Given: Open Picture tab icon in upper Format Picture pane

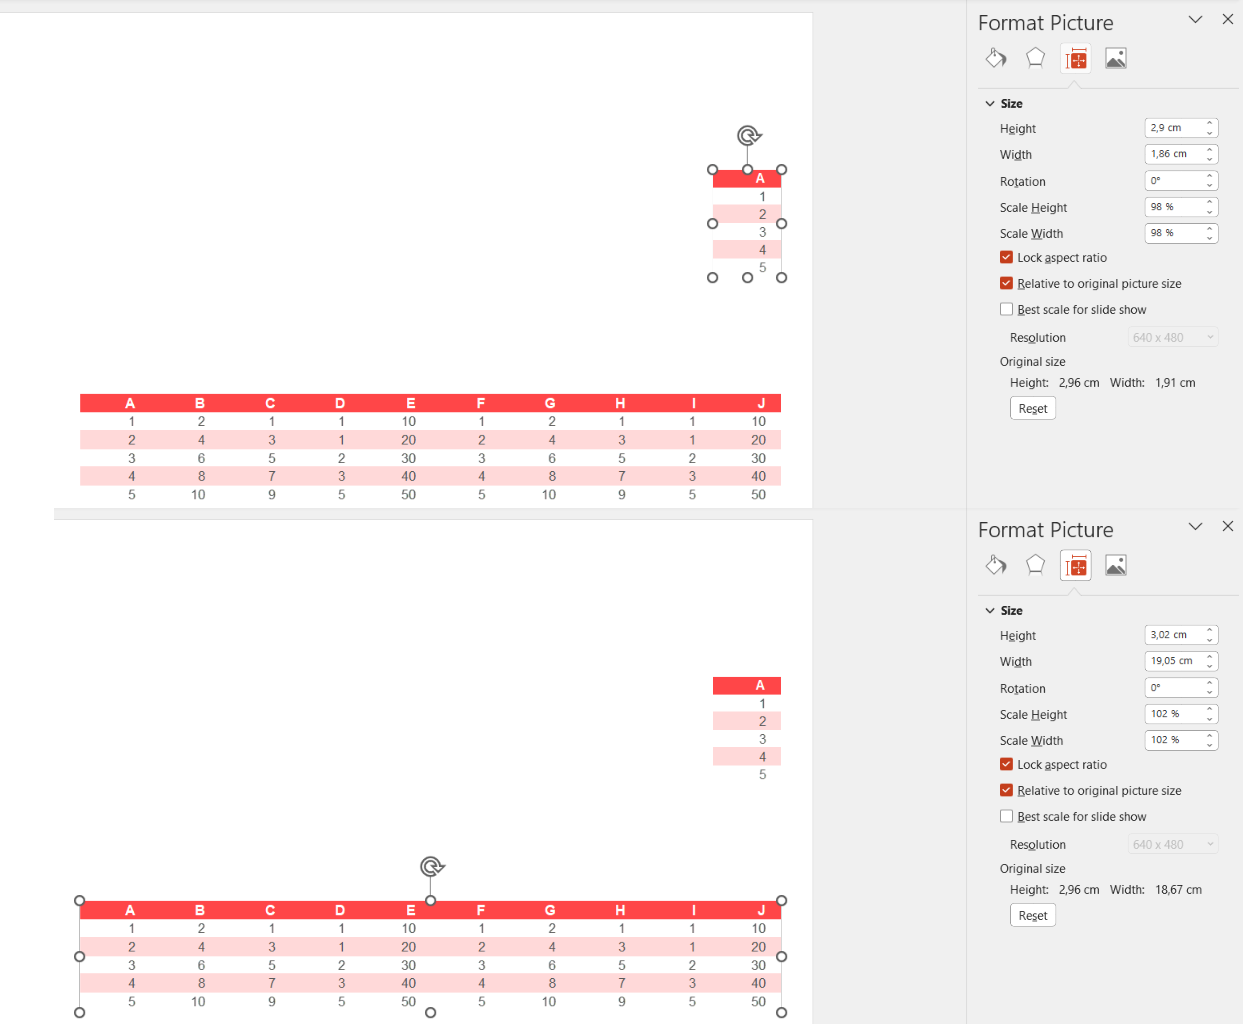Looking at the screenshot, I should coord(1116,58).
